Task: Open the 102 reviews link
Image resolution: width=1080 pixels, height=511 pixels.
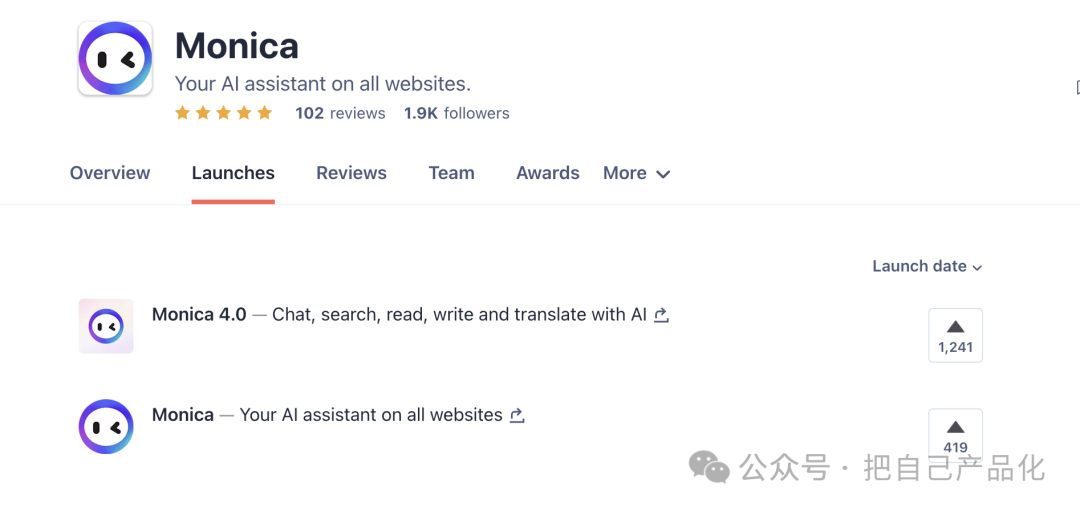Action: click(x=340, y=113)
